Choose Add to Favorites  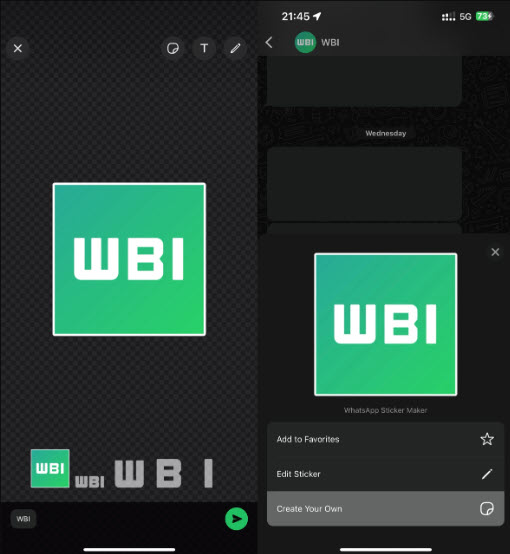[386, 439]
